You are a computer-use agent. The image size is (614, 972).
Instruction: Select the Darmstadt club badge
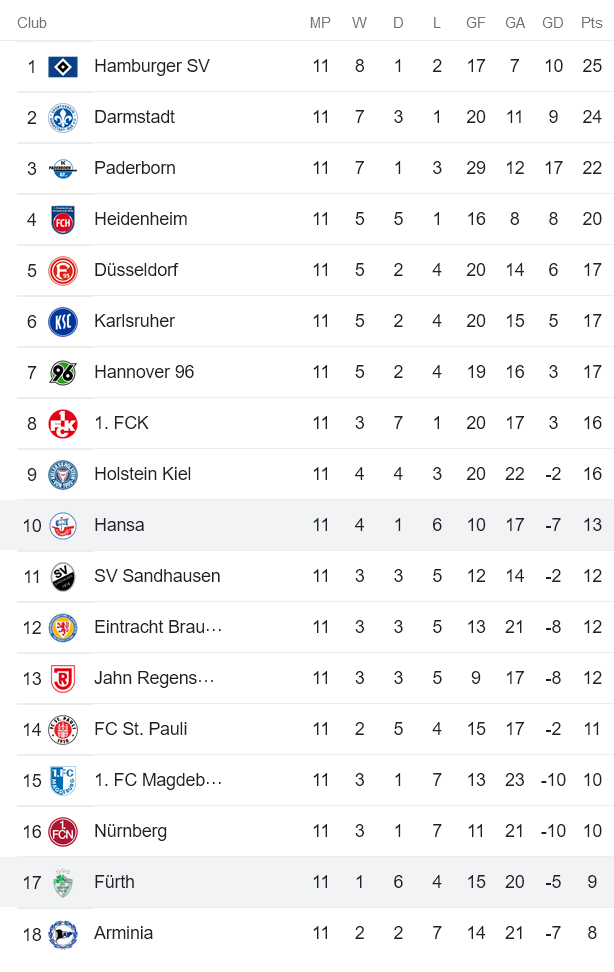pyautogui.click(x=60, y=117)
